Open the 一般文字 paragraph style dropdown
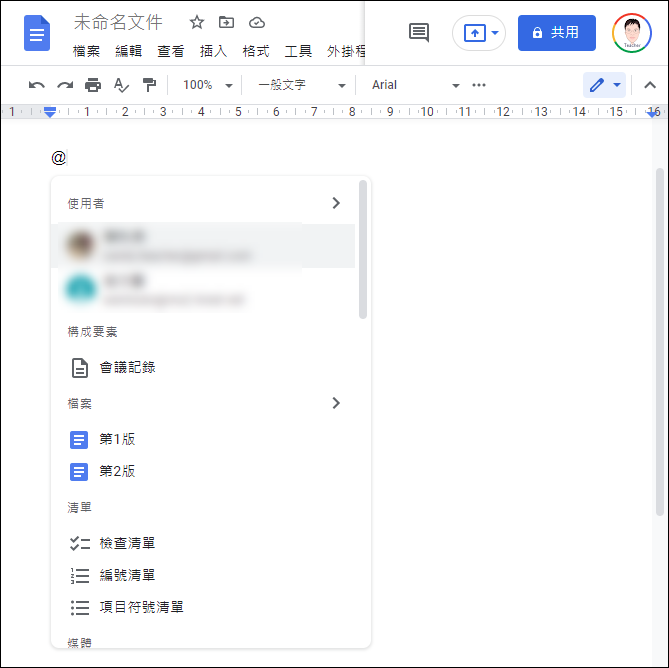The height and width of the screenshot is (668, 669). [301, 85]
